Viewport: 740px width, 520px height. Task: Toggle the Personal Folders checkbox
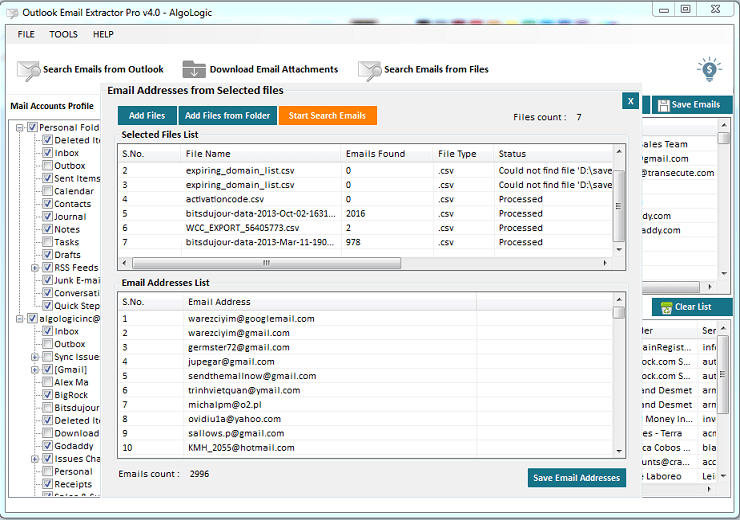click(32, 127)
